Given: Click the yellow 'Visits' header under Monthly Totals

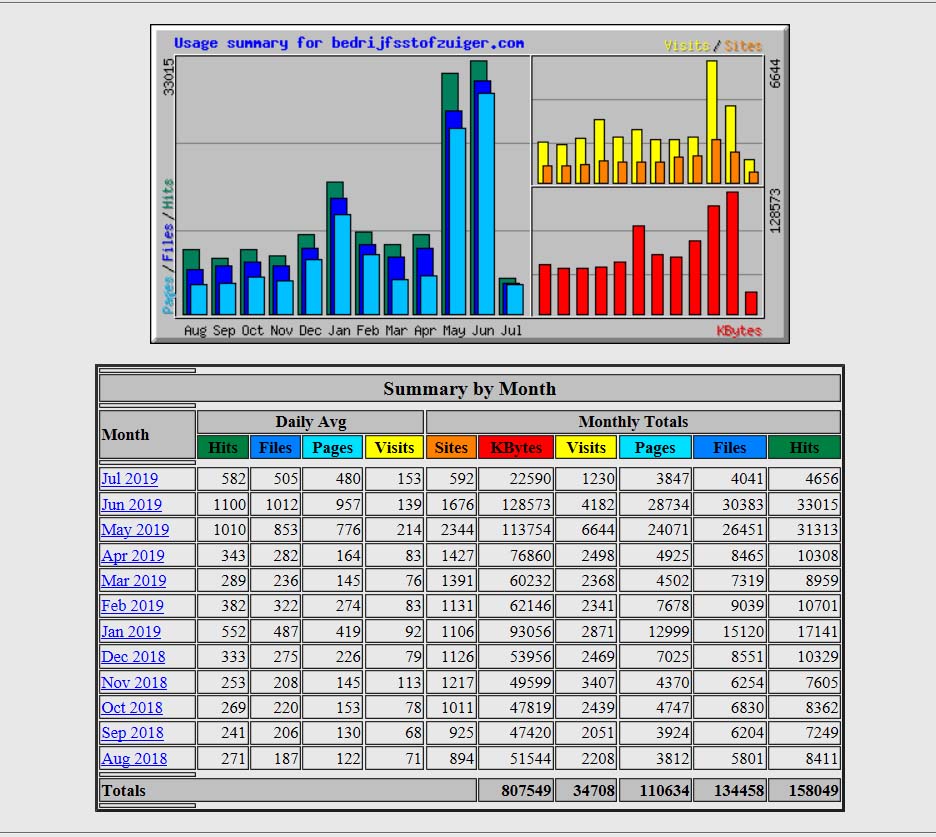Looking at the screenshot, I should (x=586, y=447).
